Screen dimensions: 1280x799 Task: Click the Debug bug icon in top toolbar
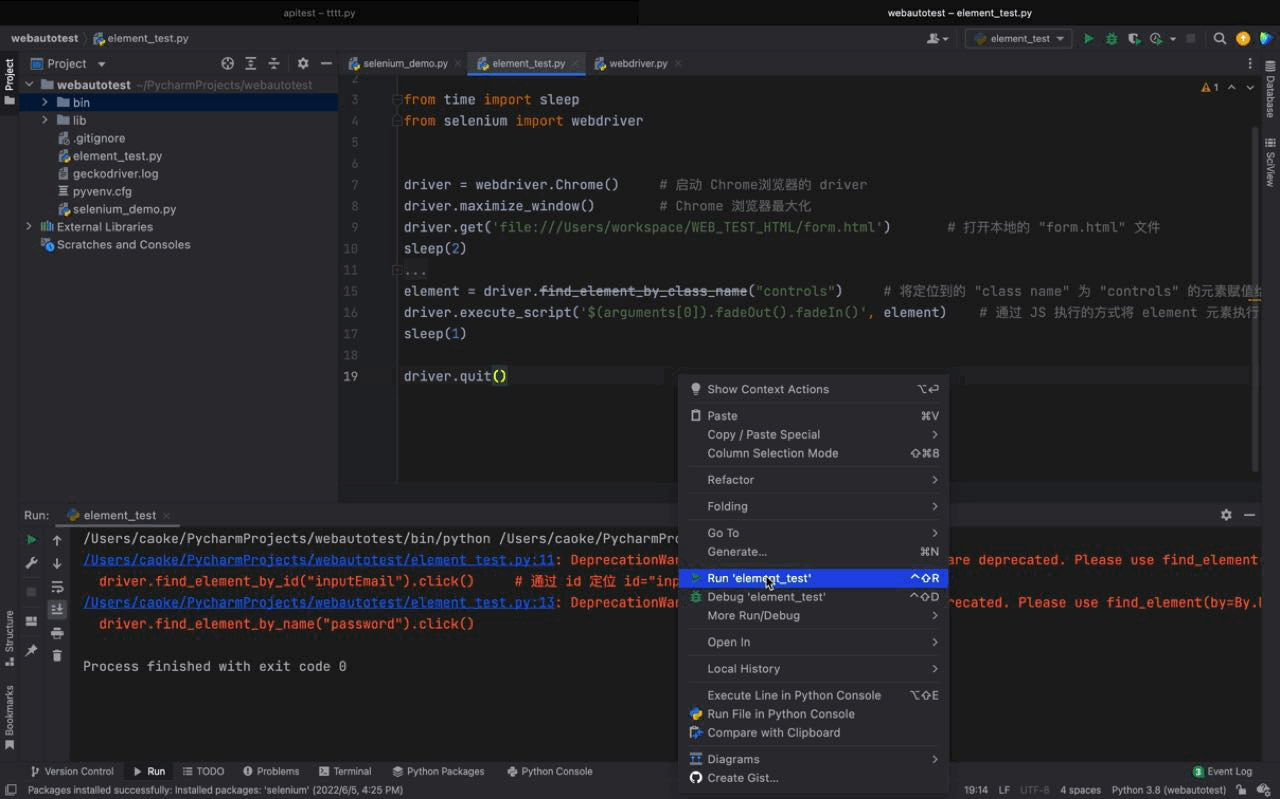(1111, 38)
